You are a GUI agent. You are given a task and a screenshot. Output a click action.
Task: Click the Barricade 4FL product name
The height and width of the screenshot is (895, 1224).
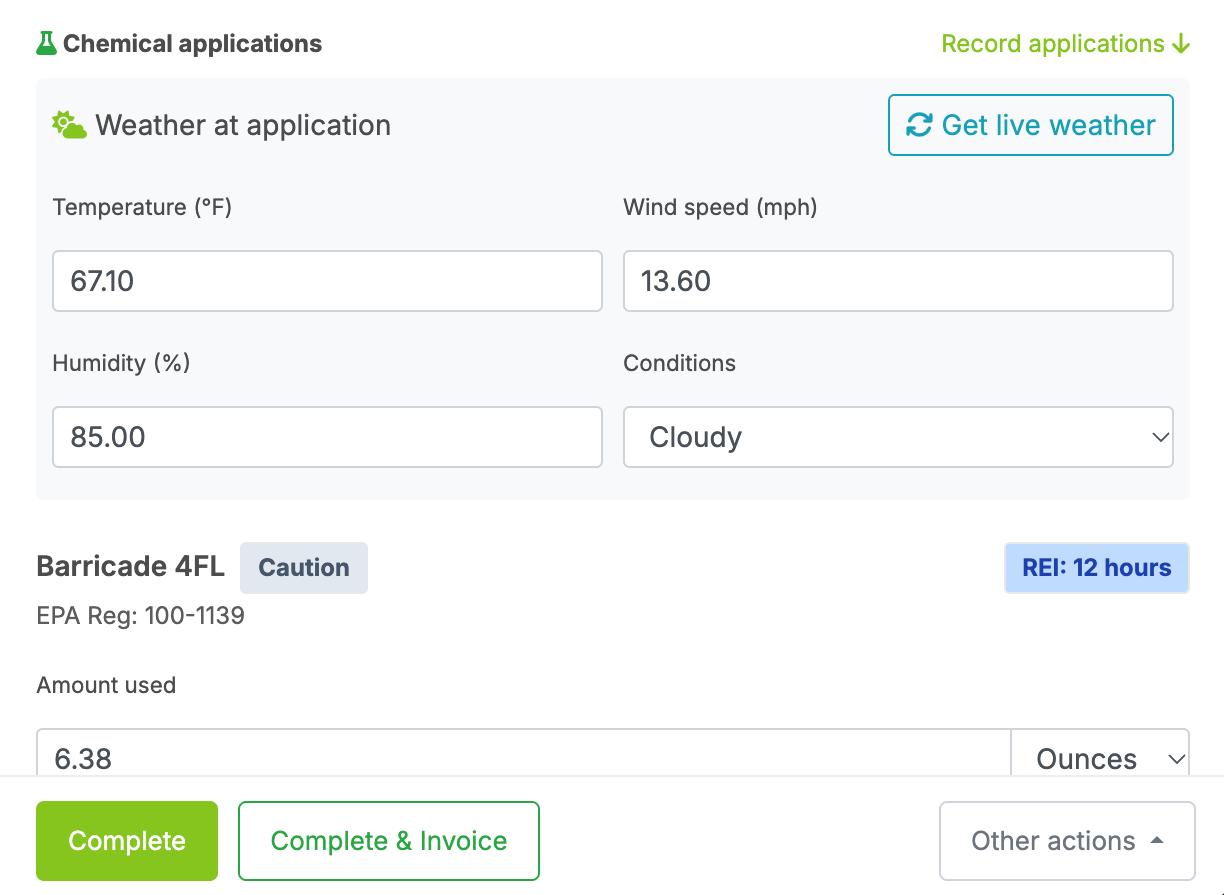pos(131,567)
